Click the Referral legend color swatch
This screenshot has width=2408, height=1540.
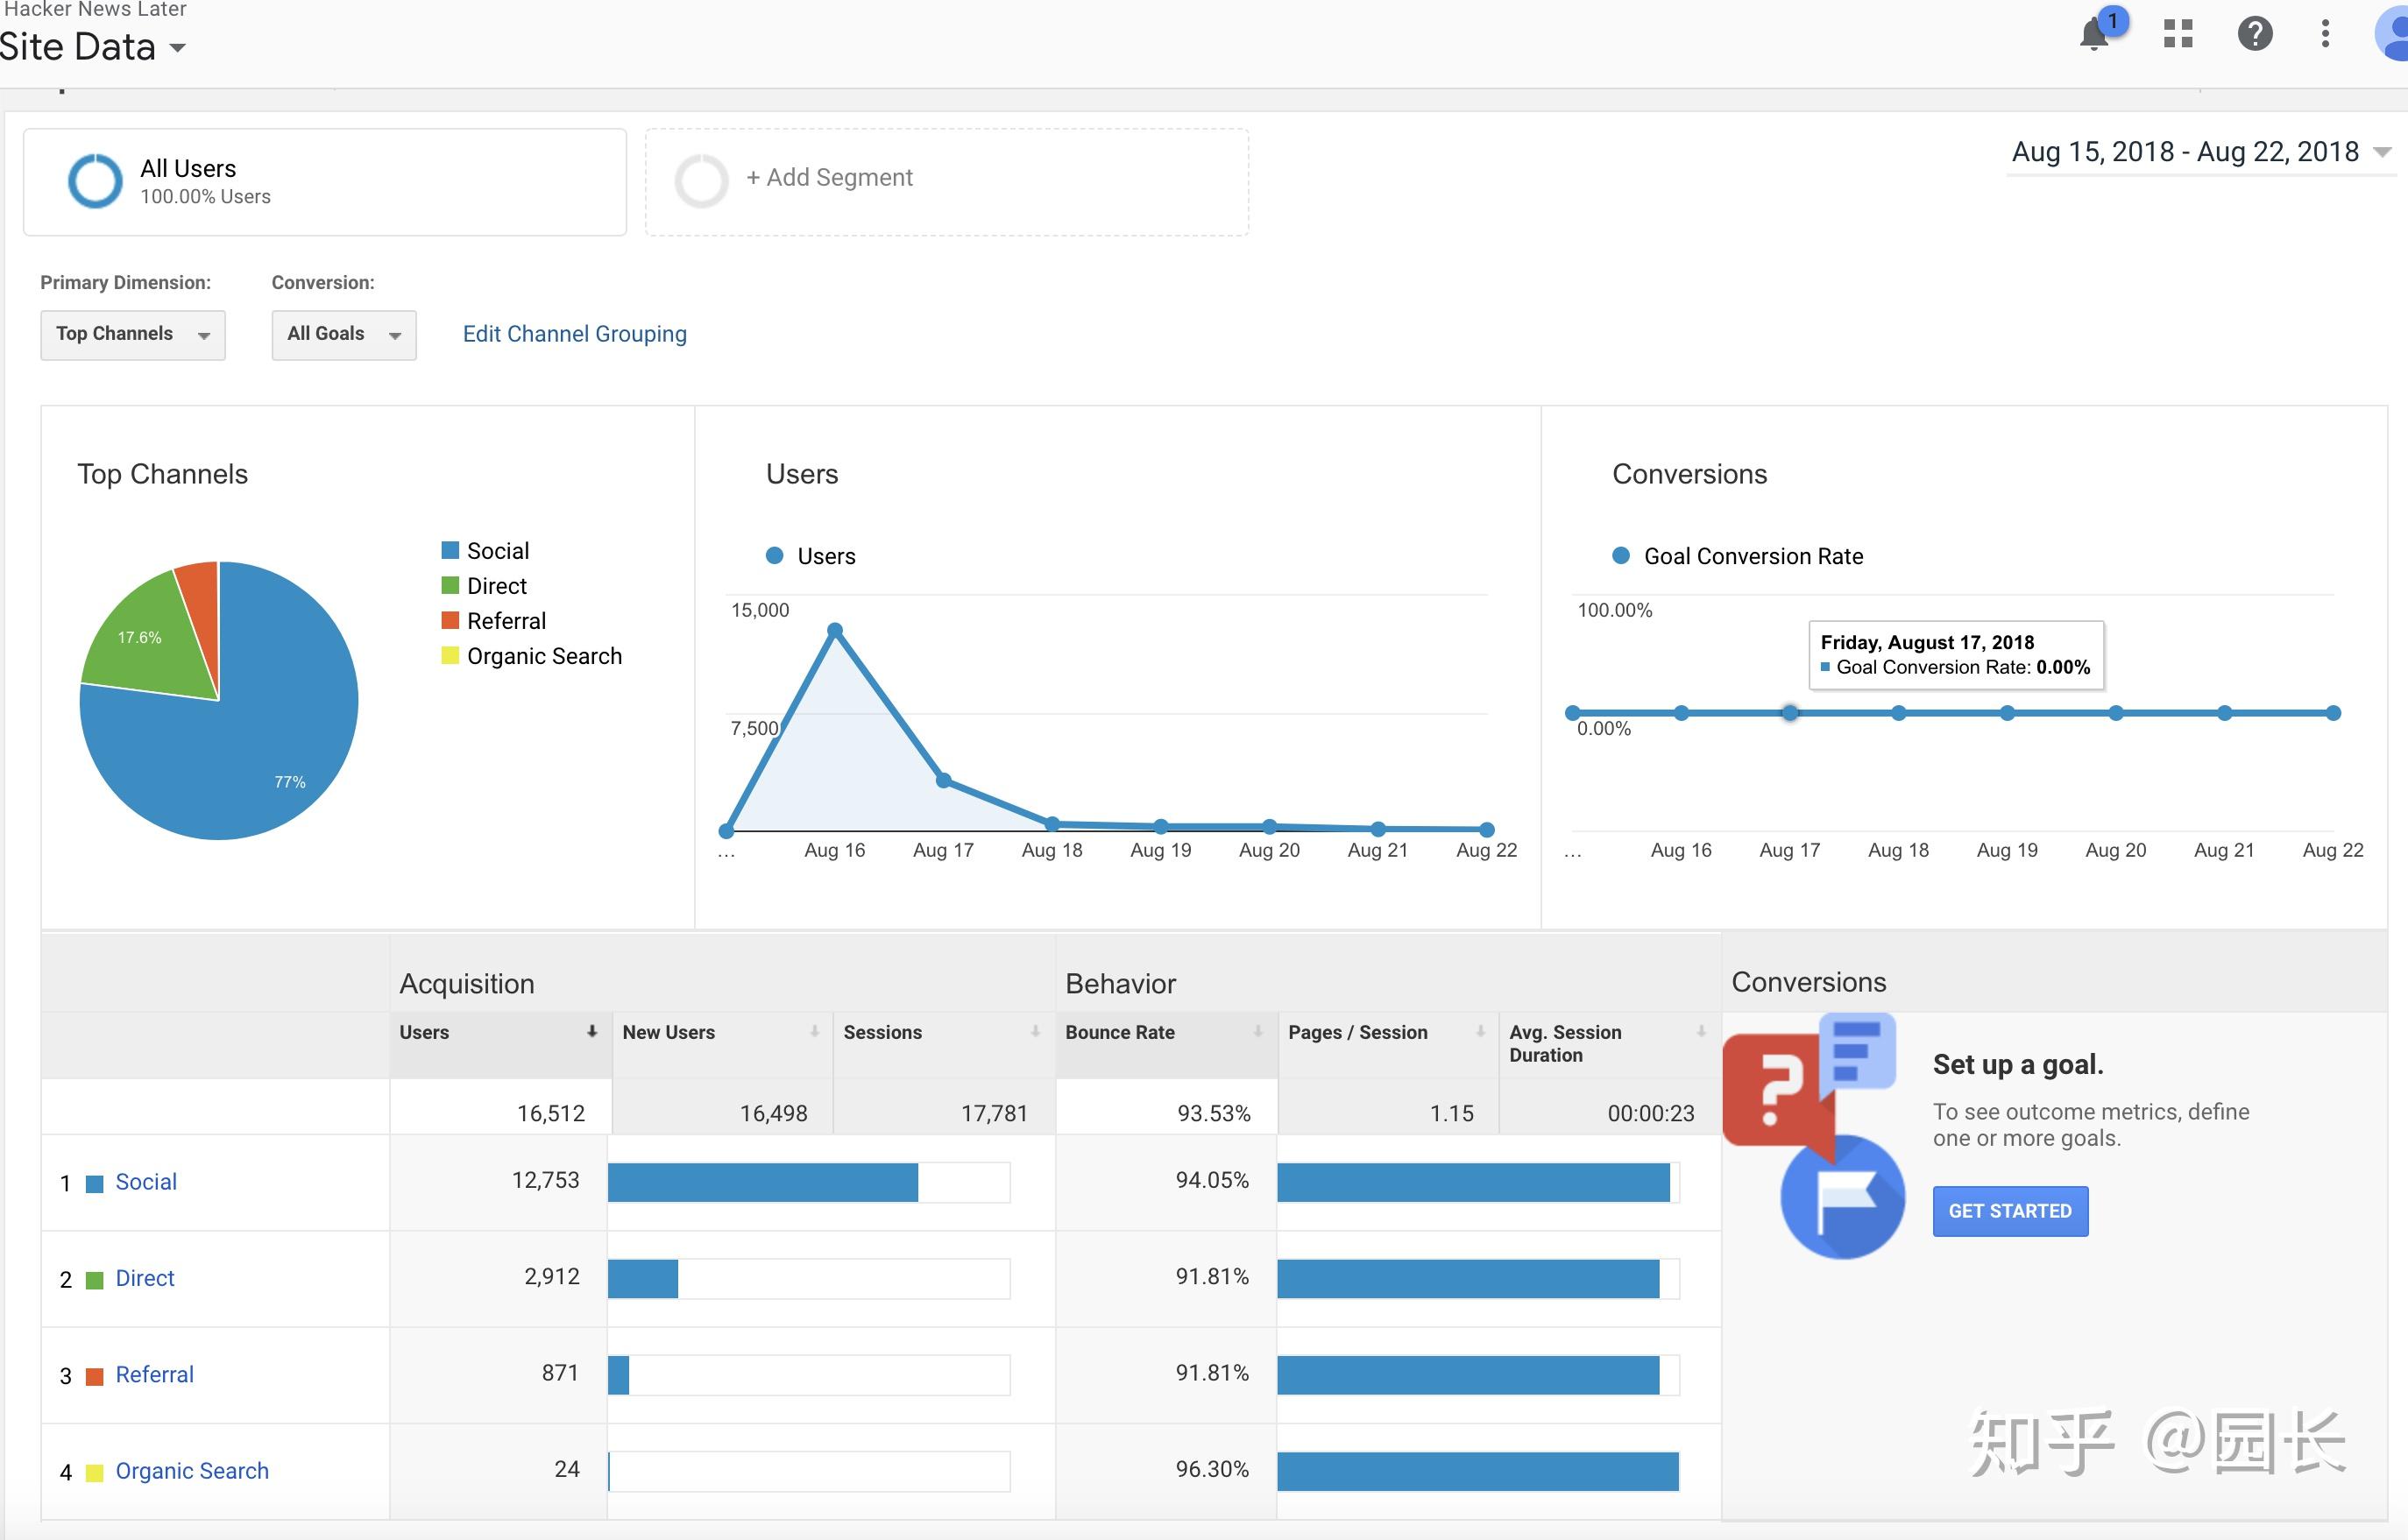coord(450,620)
